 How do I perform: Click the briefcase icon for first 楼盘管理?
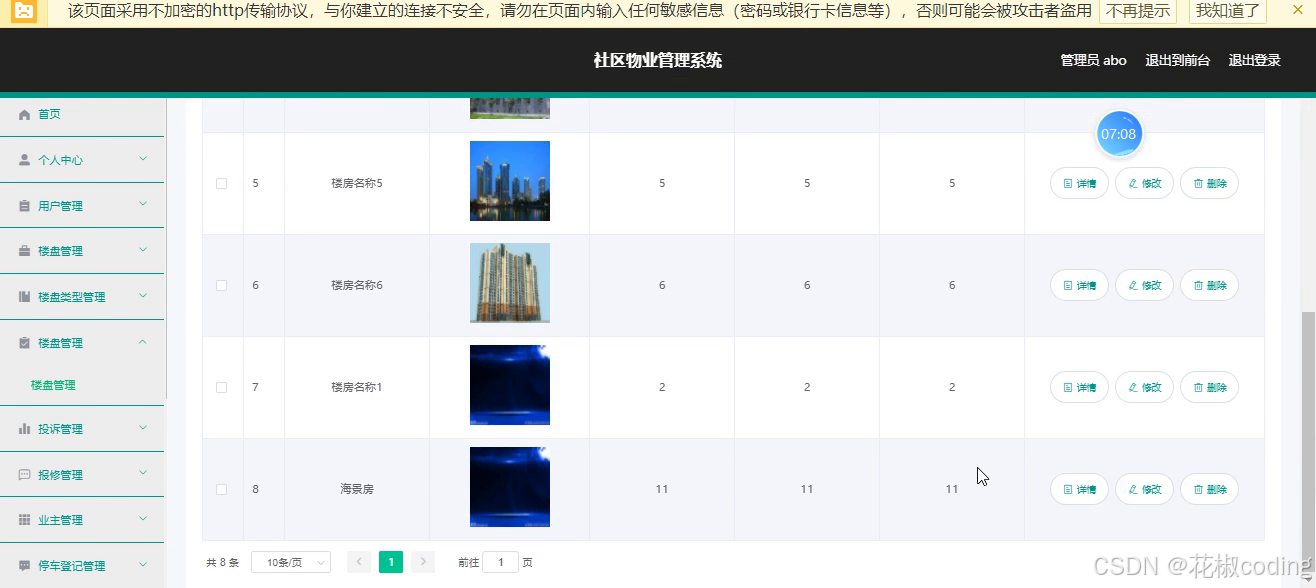click(25, 251)
